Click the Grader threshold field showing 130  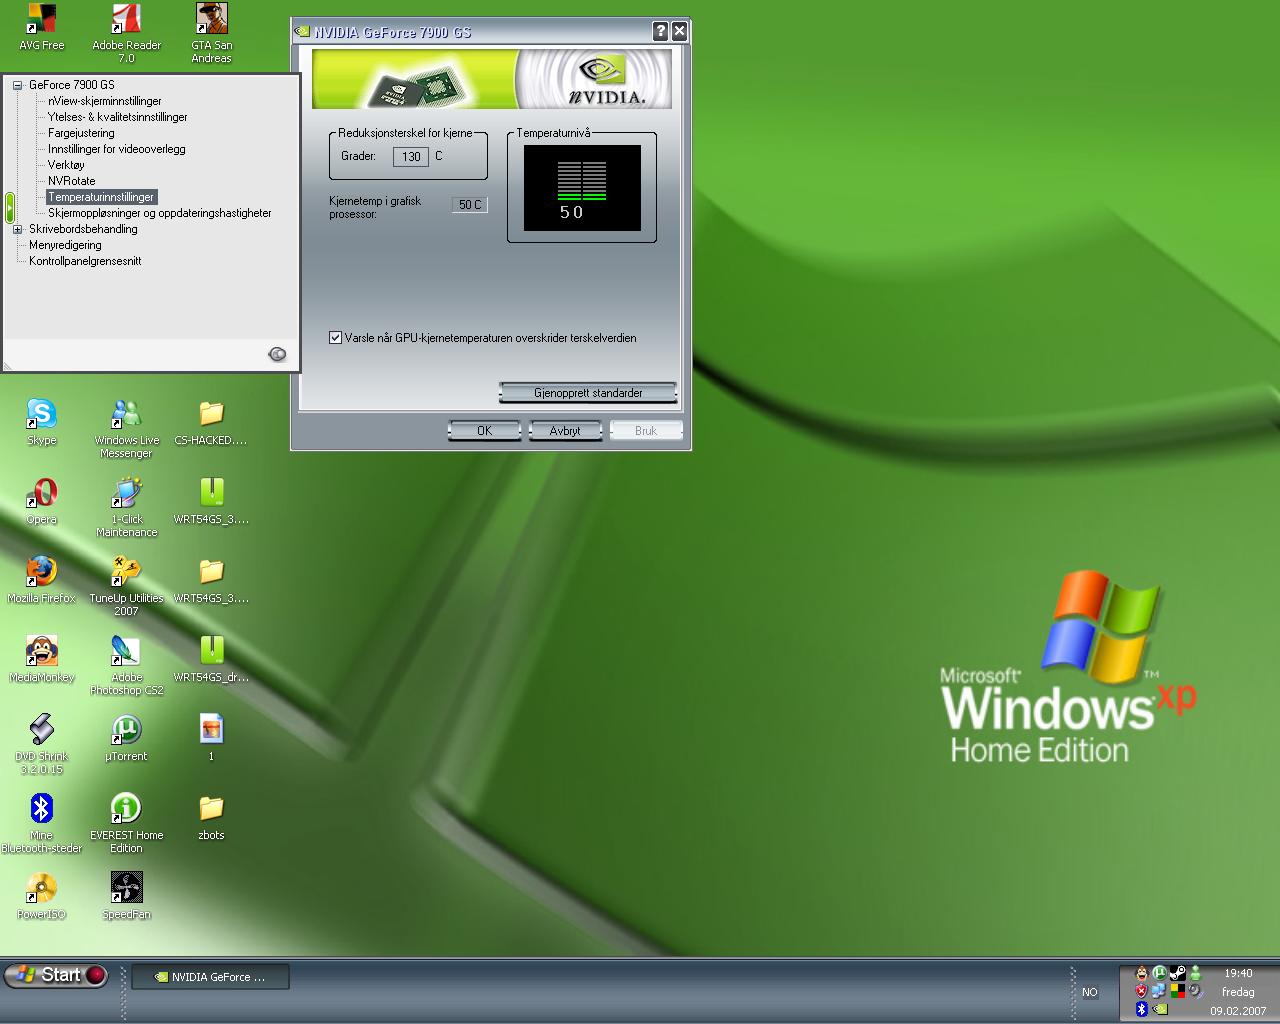[x=411, y=157]
